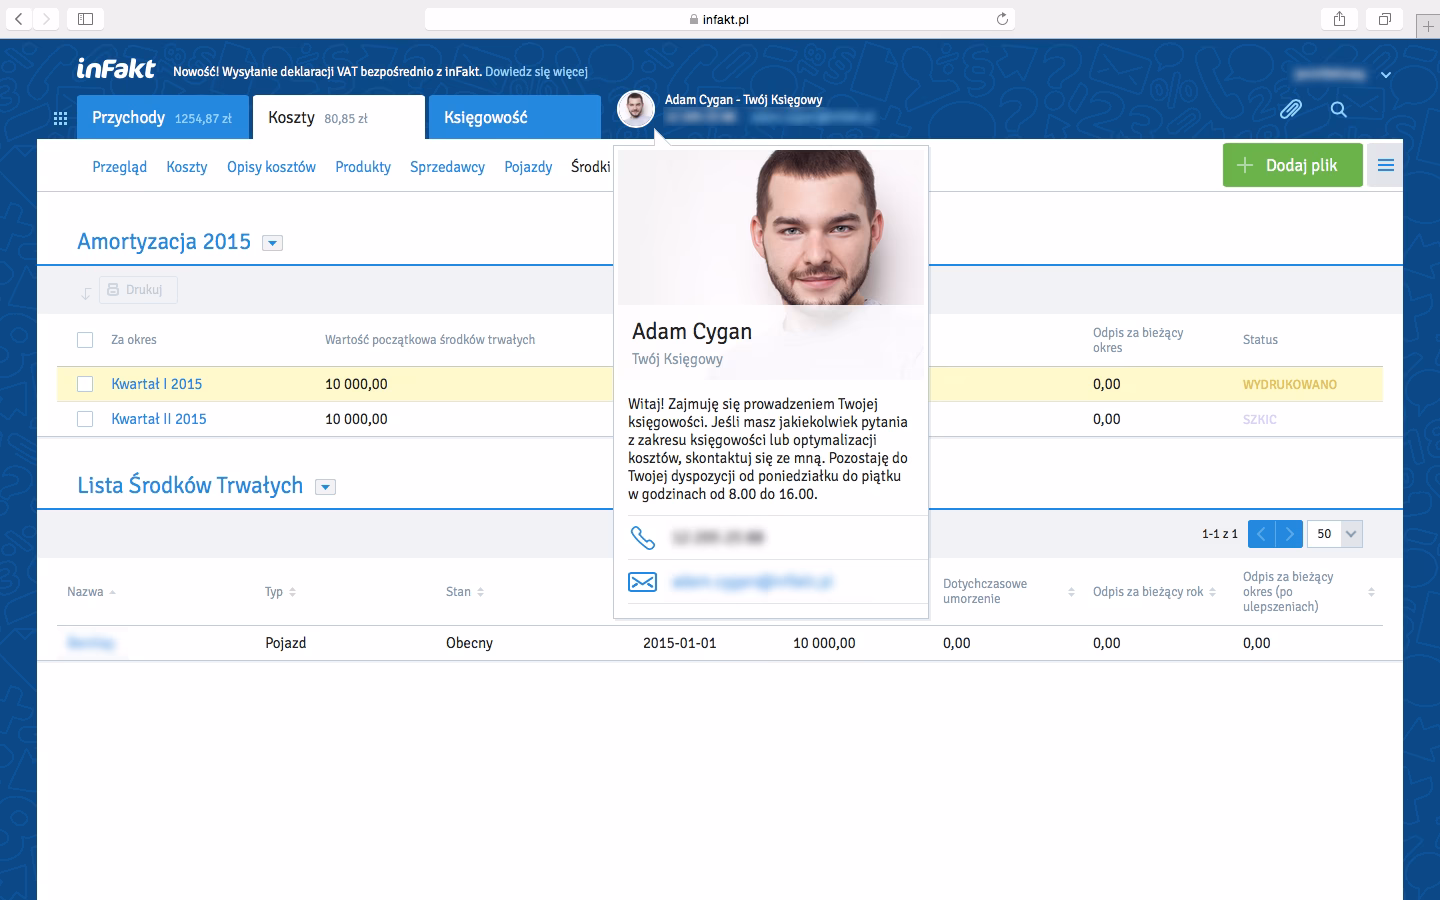1440x900 pixels.
Task: Click the accountant avatar in header
Action: tap(636, 109)
